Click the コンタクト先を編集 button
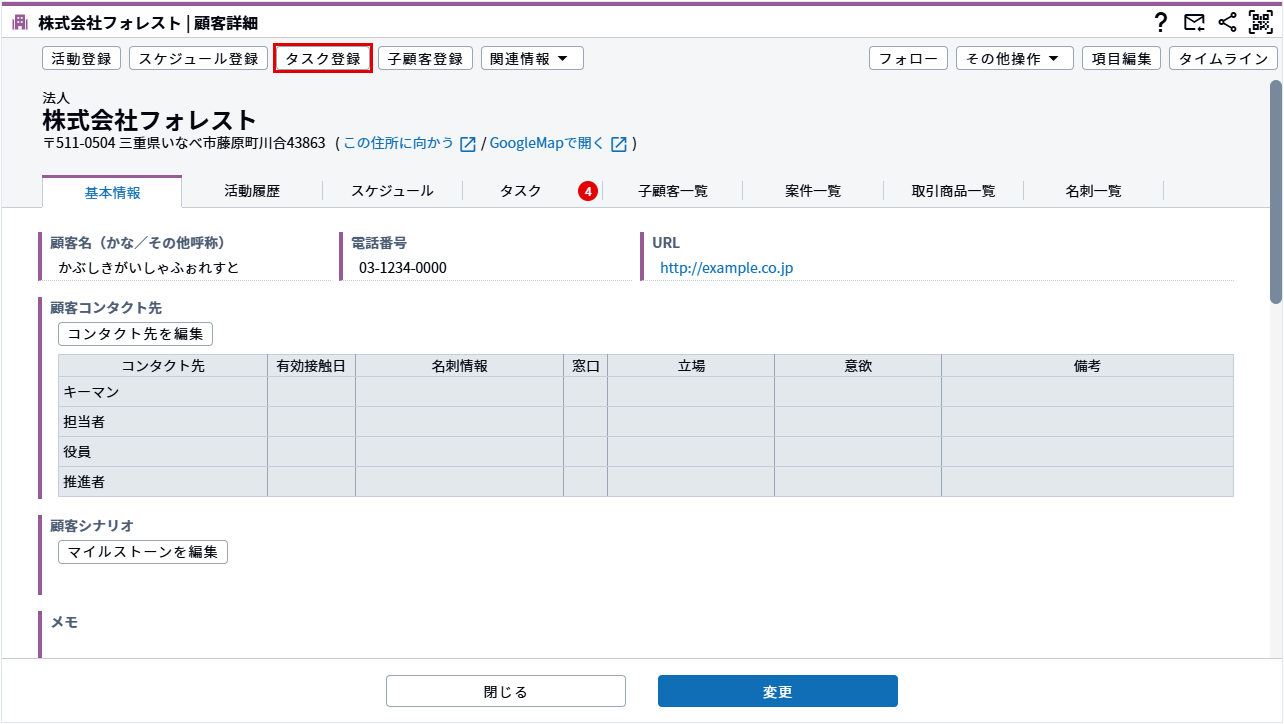 pyautogui.click(x=135, y=334)
